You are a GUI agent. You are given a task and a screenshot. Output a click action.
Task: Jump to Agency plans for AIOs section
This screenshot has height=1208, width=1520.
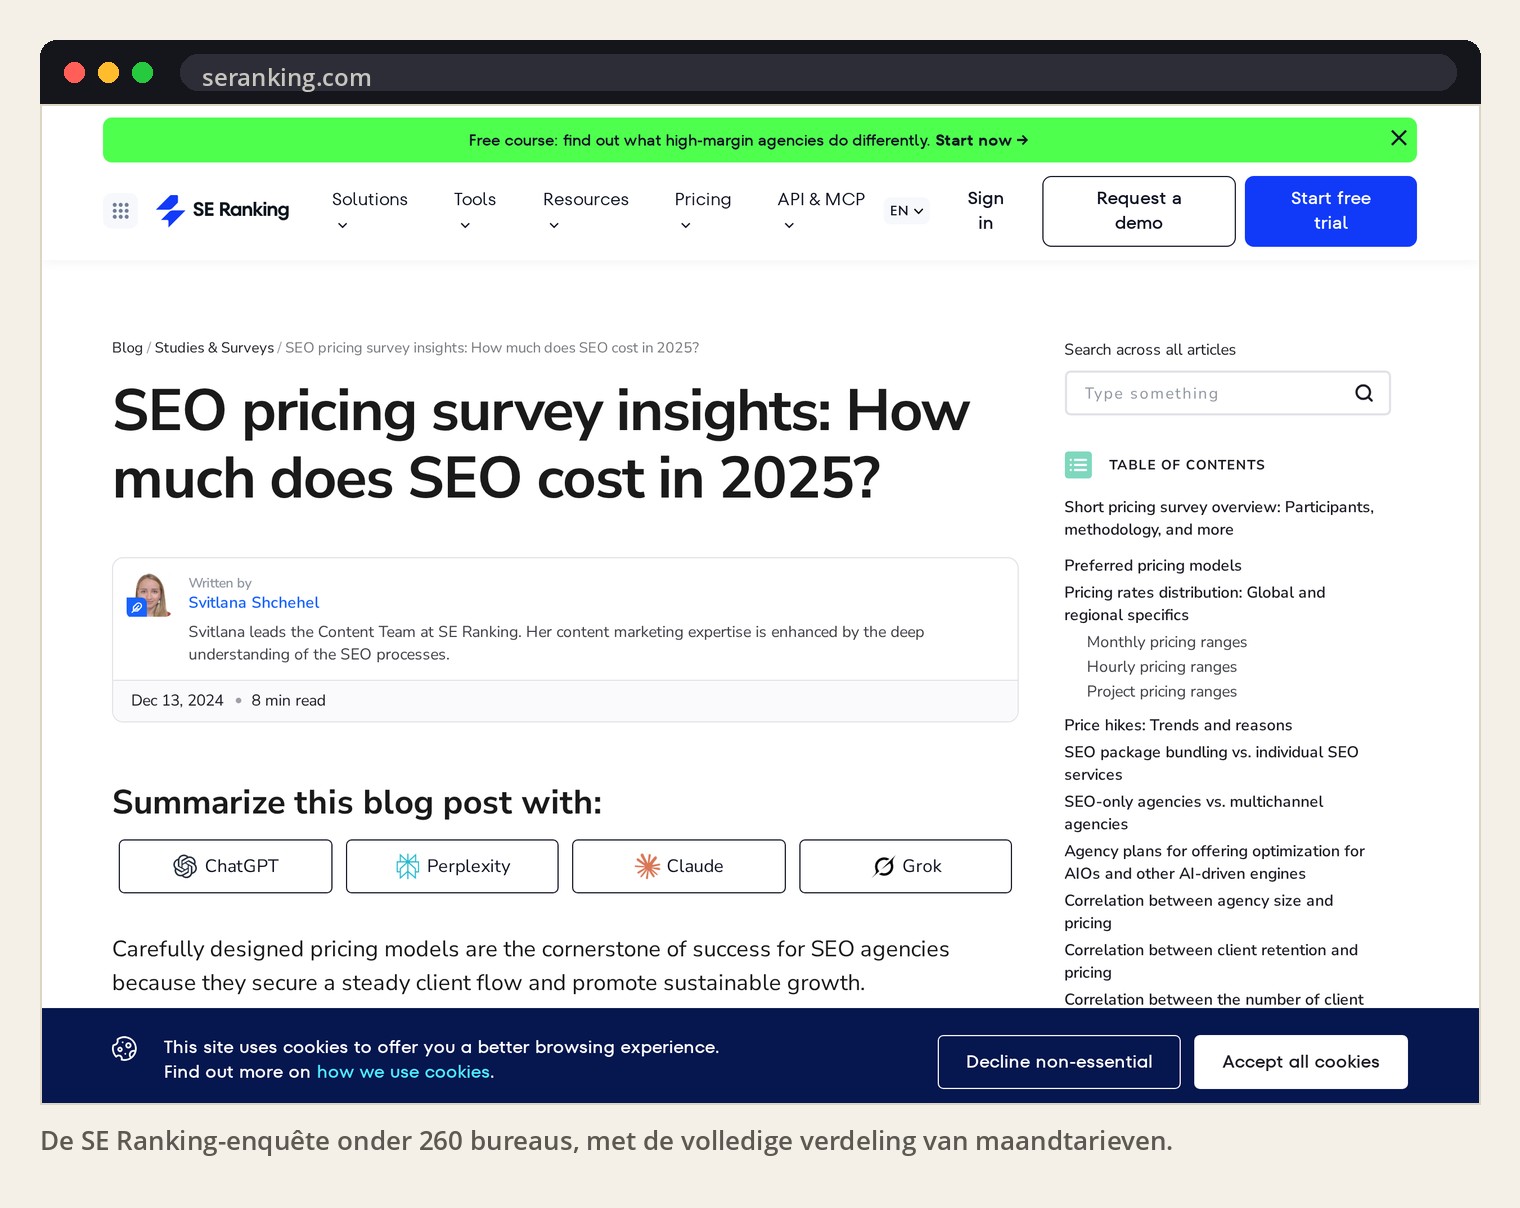pyautogui.click(x=1214, y=862)
